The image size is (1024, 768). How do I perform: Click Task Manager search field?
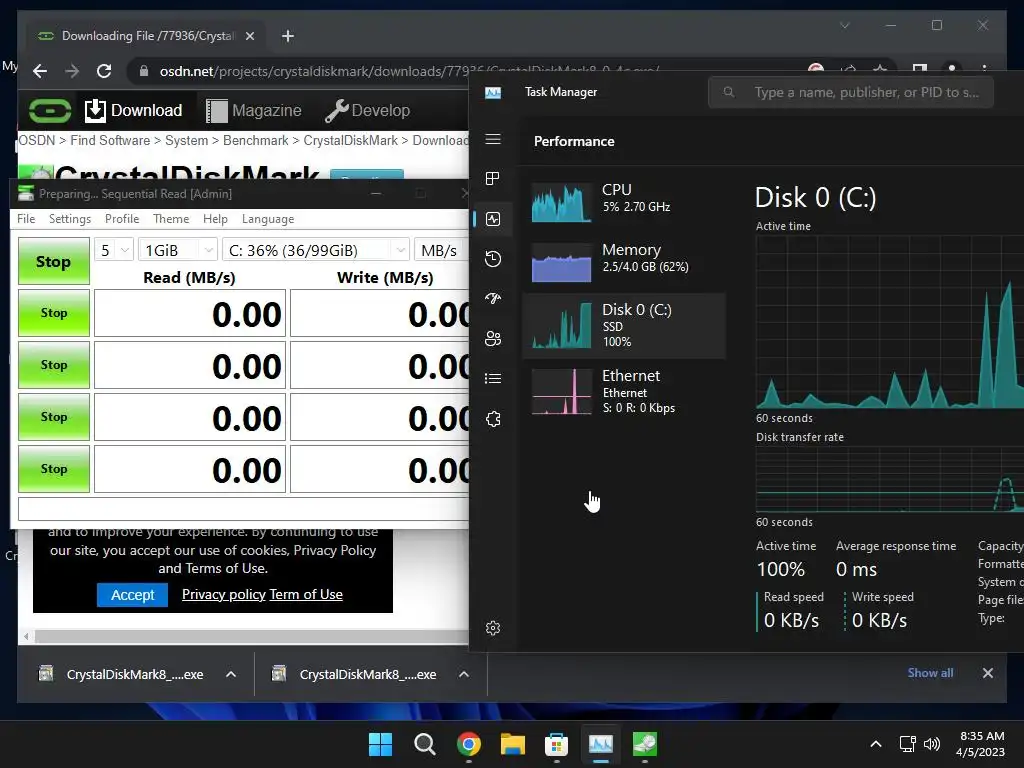point(851,92)
